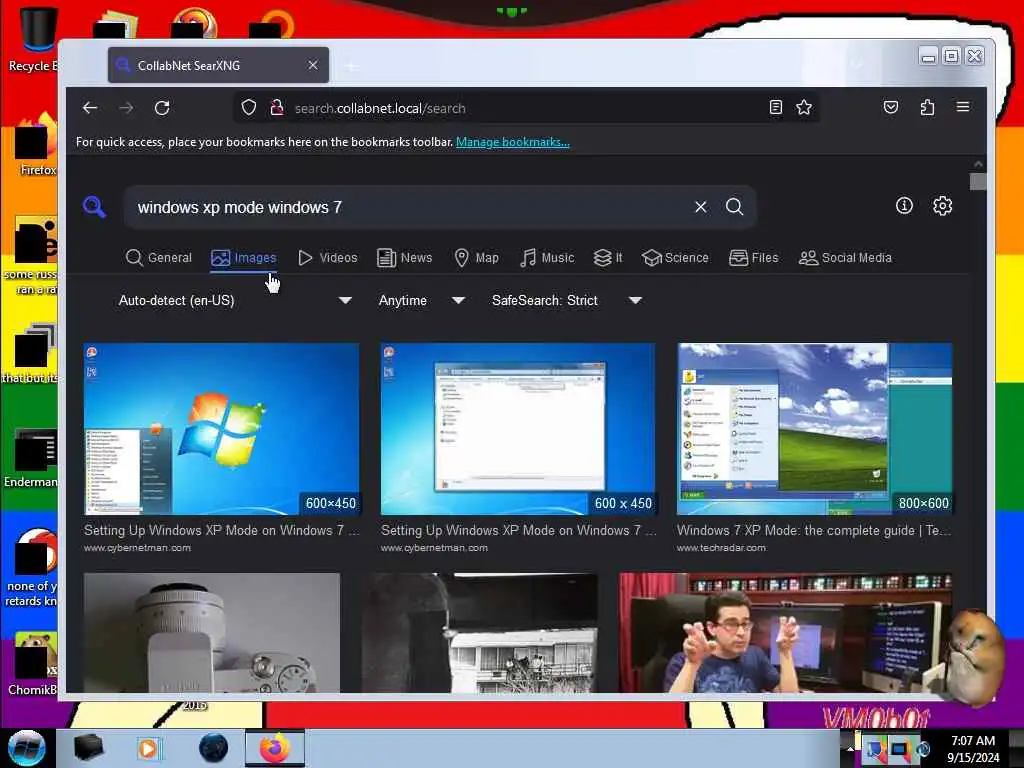Screen dimensions: 1024x768
Task: Click the Firefox taskbar button
Action: pyautogui.click(x=275, y=748)
